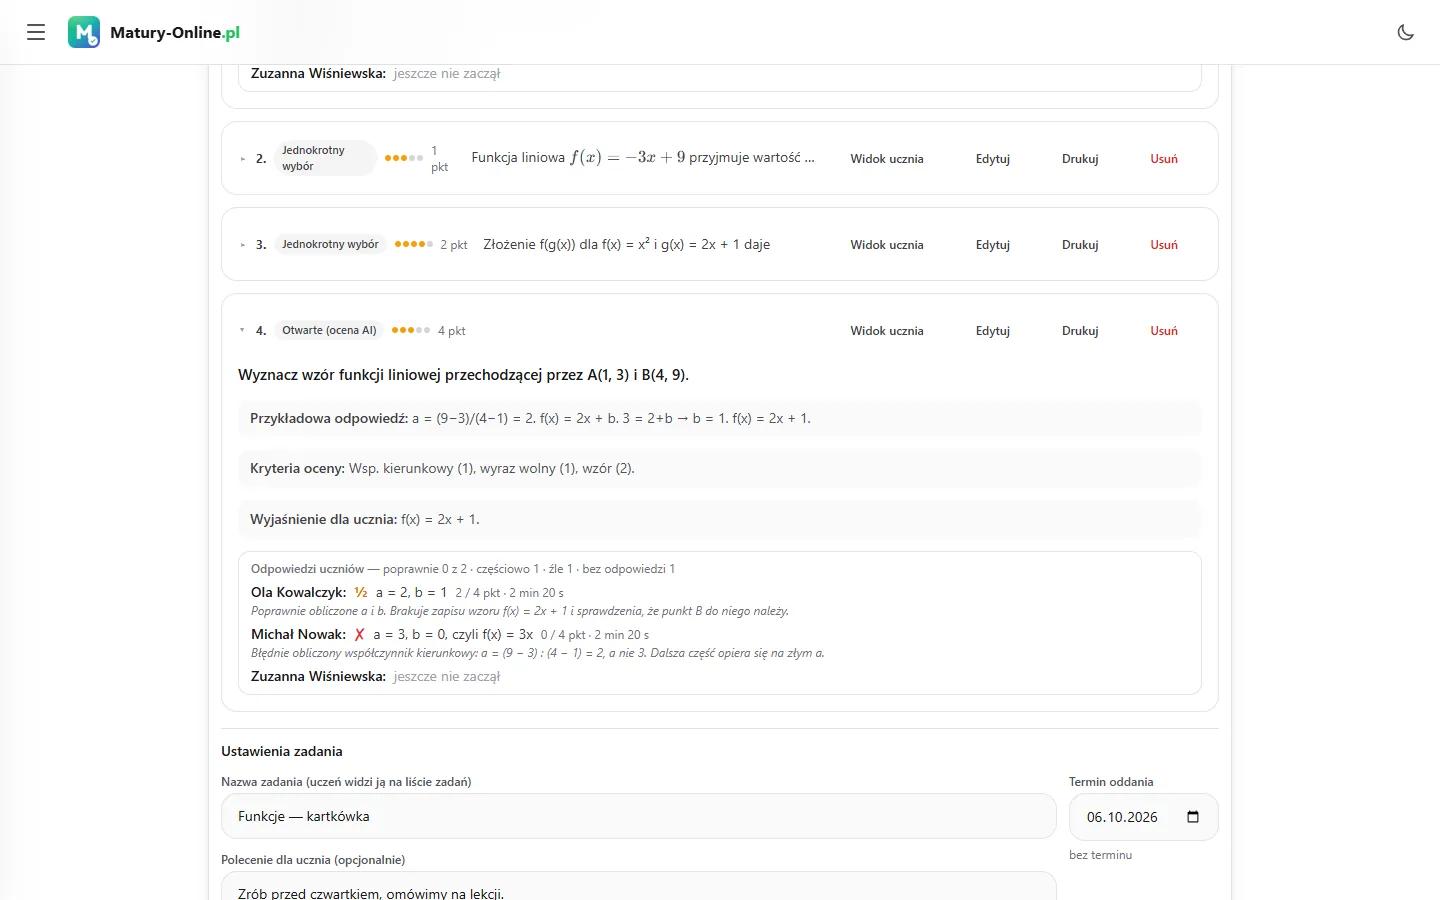Collapse task 4 with the triangle arrow
Viewport: 1440px width, 900px height.
tap(242, 330)
